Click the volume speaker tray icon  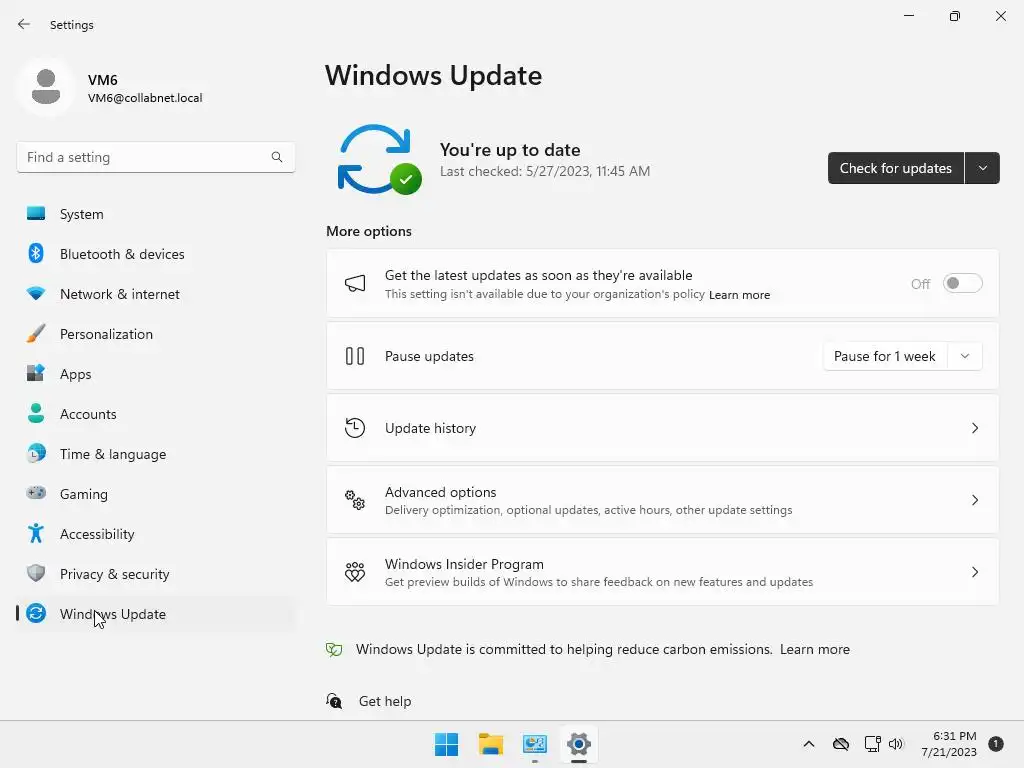coord(896,744)
